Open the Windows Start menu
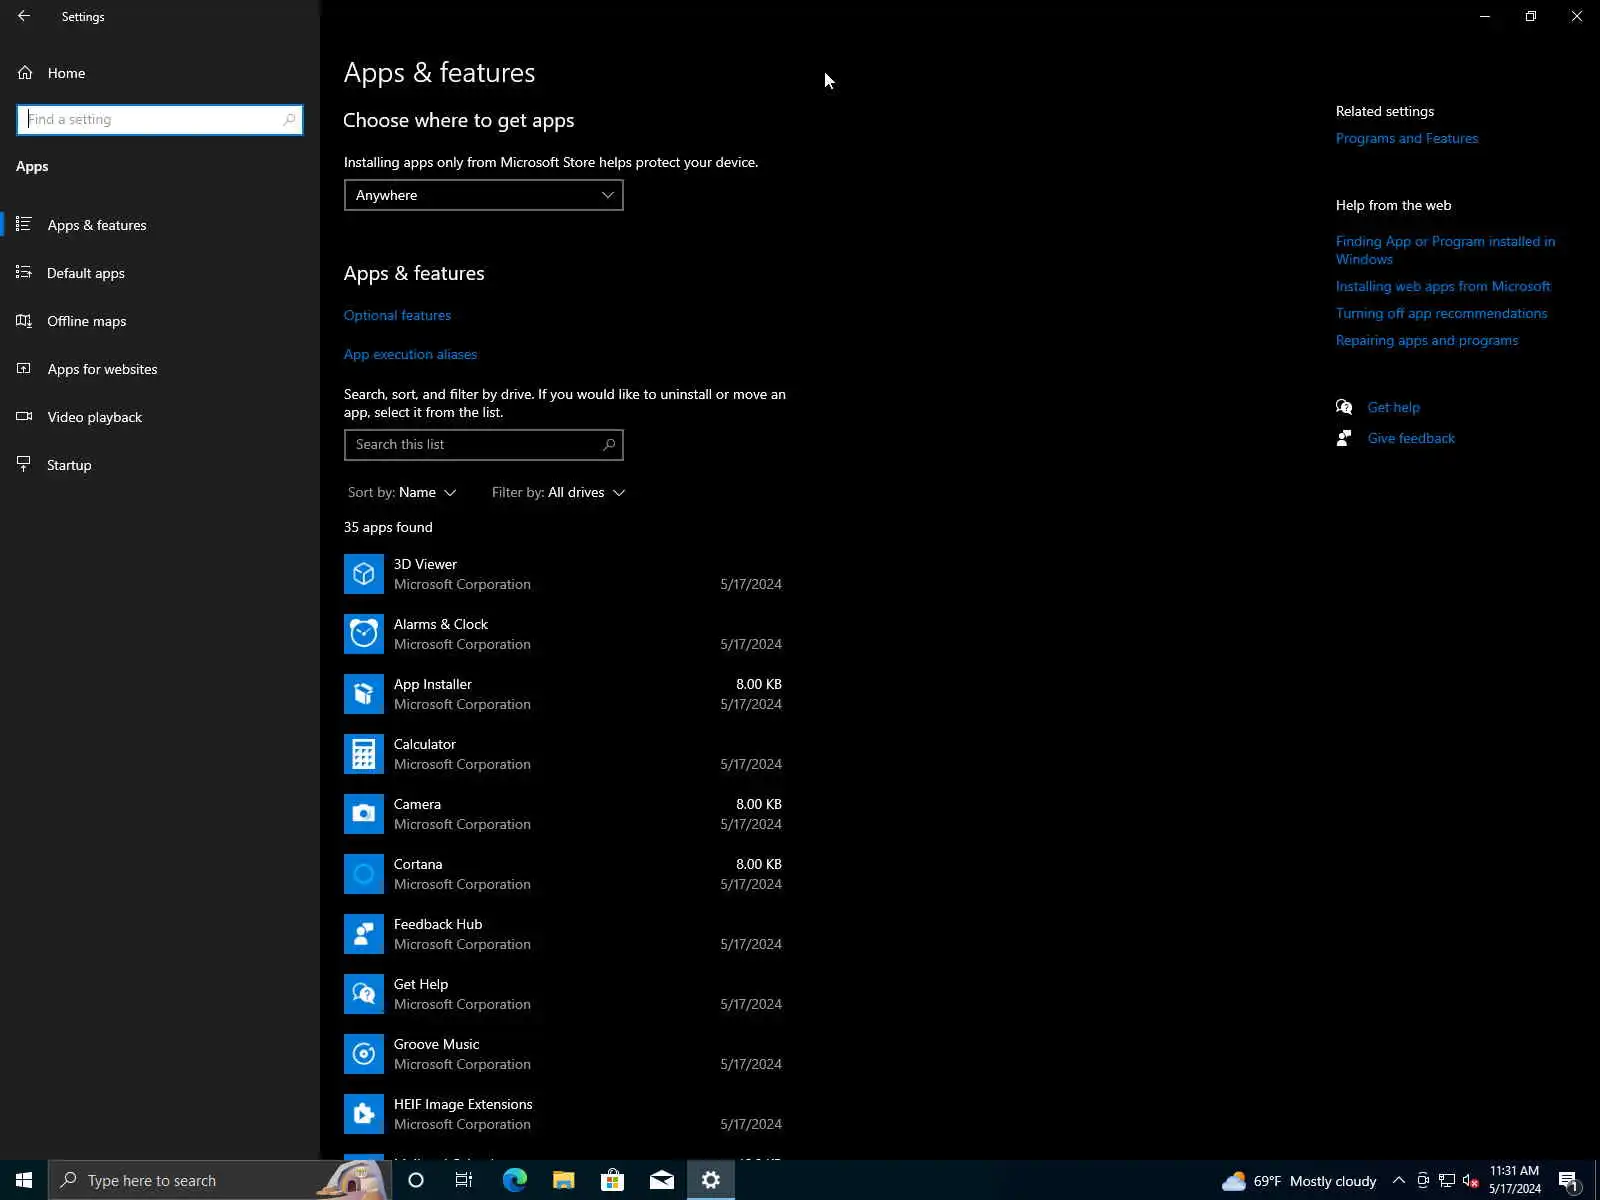 point(24,1180)
